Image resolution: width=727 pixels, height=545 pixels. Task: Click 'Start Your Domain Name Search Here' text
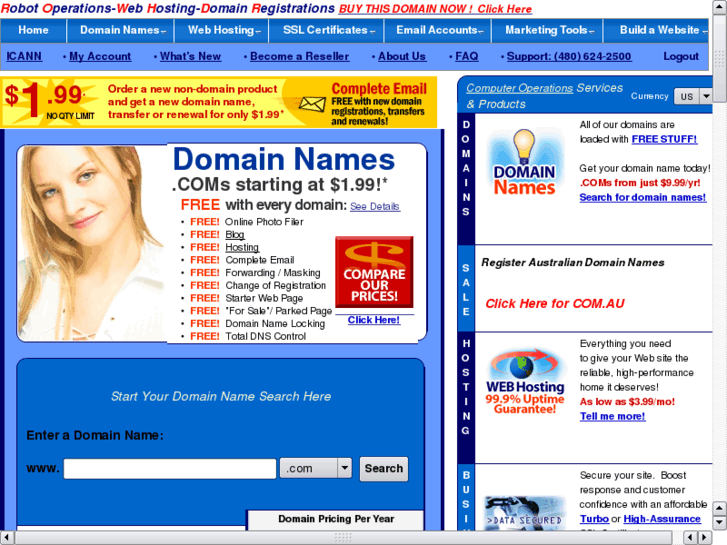pos(221,397)
